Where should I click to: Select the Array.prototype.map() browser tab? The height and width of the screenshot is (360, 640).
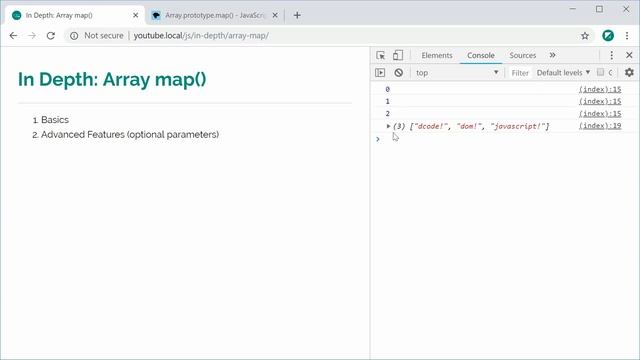point(215,16)
